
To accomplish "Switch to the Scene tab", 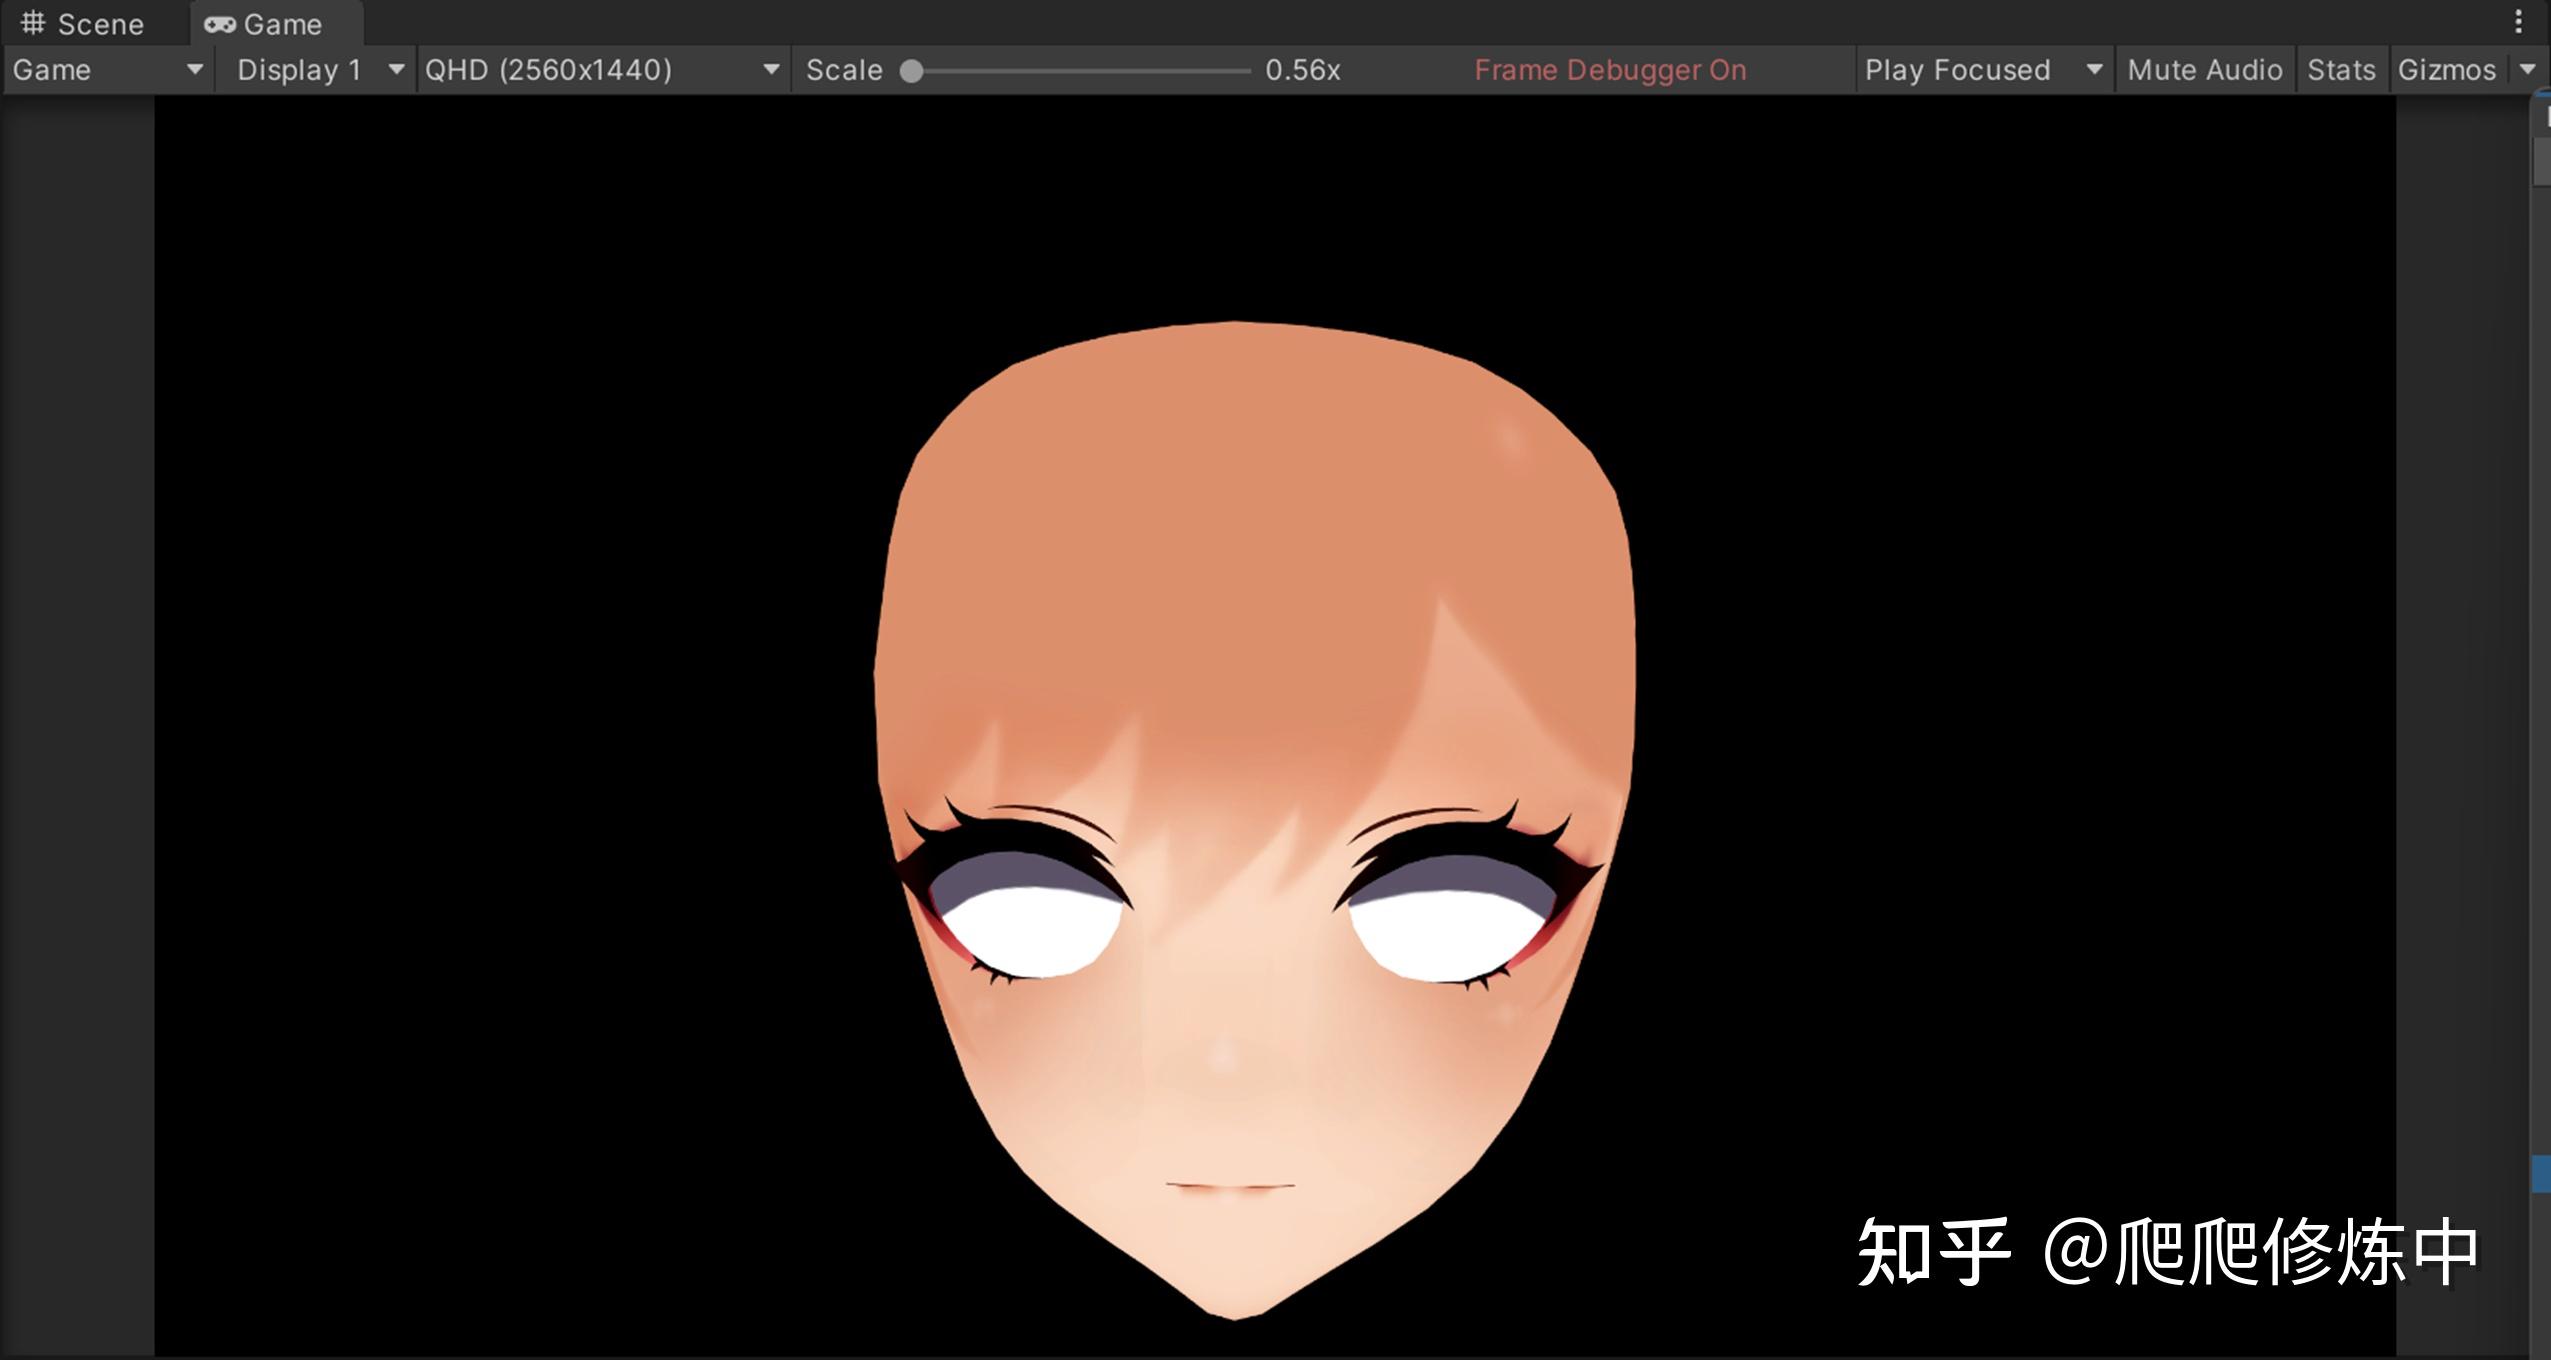I will click(x=98, y=24).
